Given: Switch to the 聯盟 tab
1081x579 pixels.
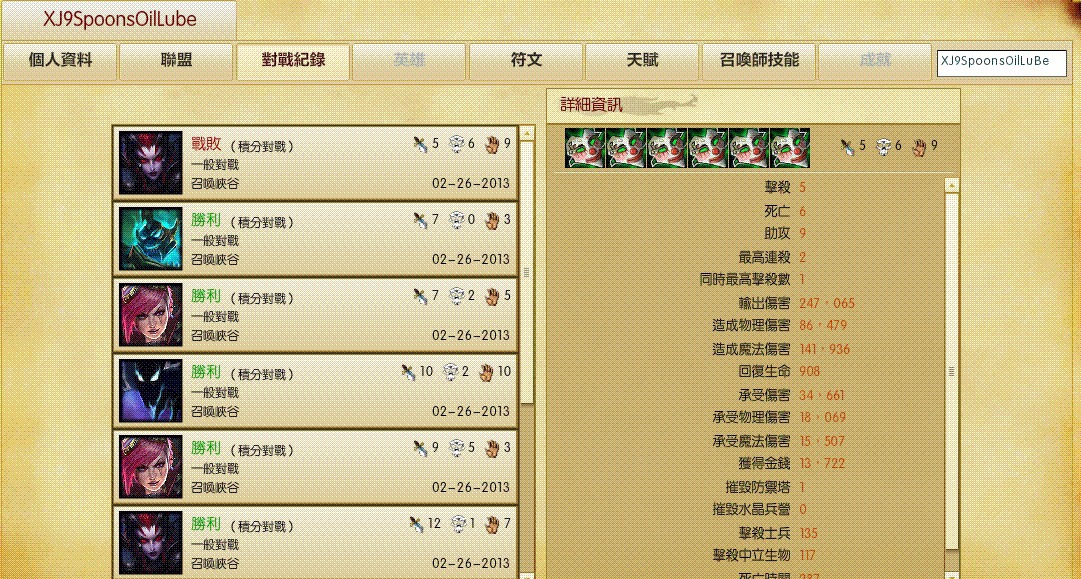Looking at the screenshot, I should click(176, 61).
